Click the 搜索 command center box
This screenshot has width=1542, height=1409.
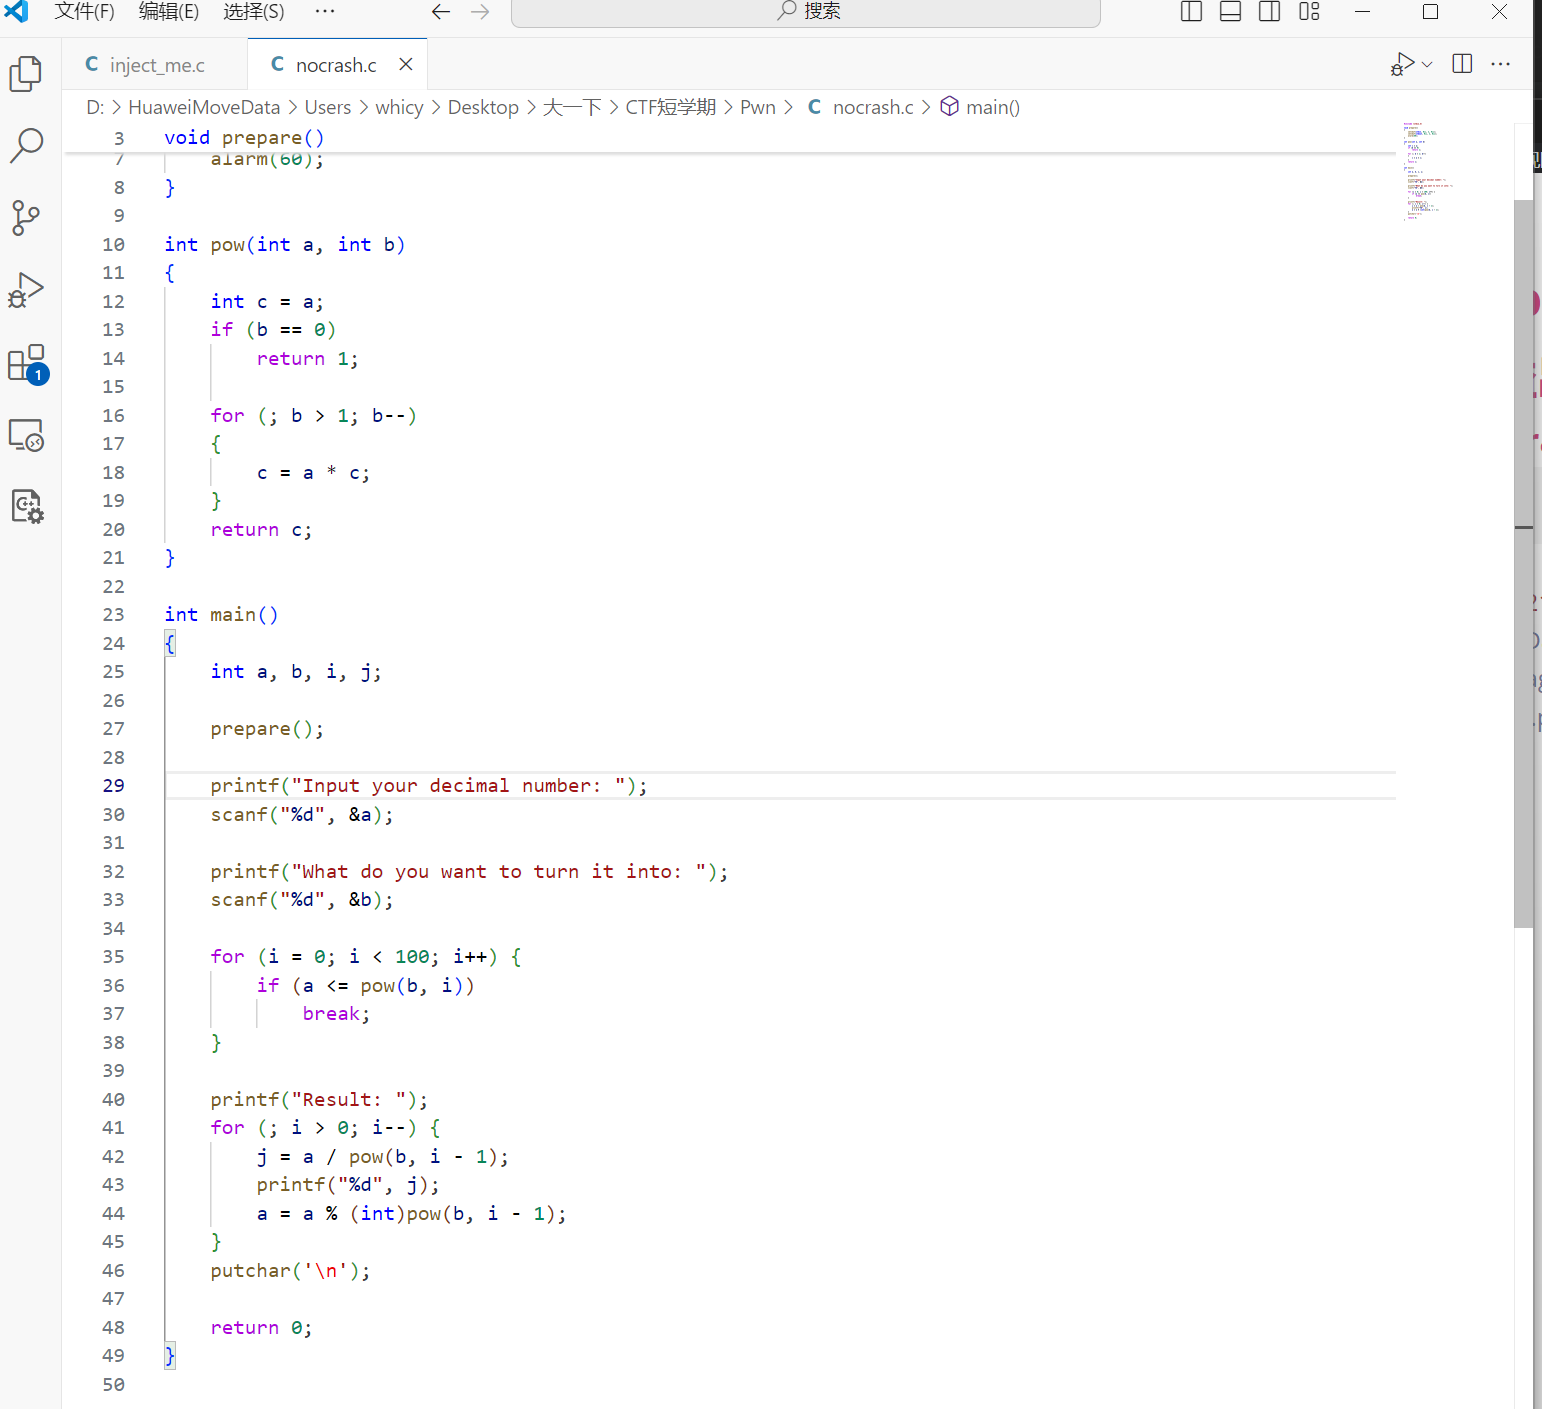coord(806,12)
